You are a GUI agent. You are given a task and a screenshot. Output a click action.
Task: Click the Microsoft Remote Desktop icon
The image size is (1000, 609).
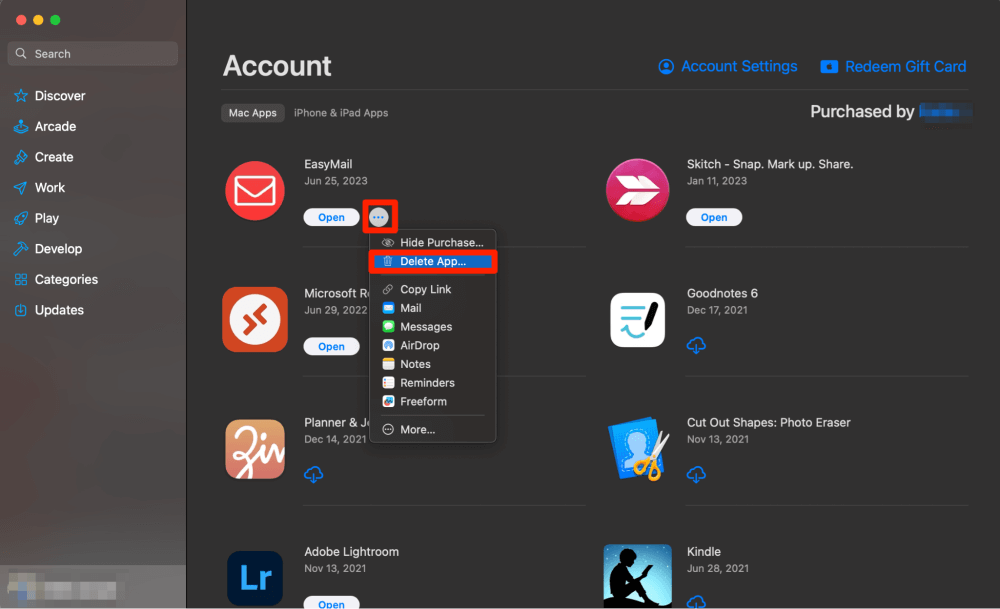(x=255, y=319)
